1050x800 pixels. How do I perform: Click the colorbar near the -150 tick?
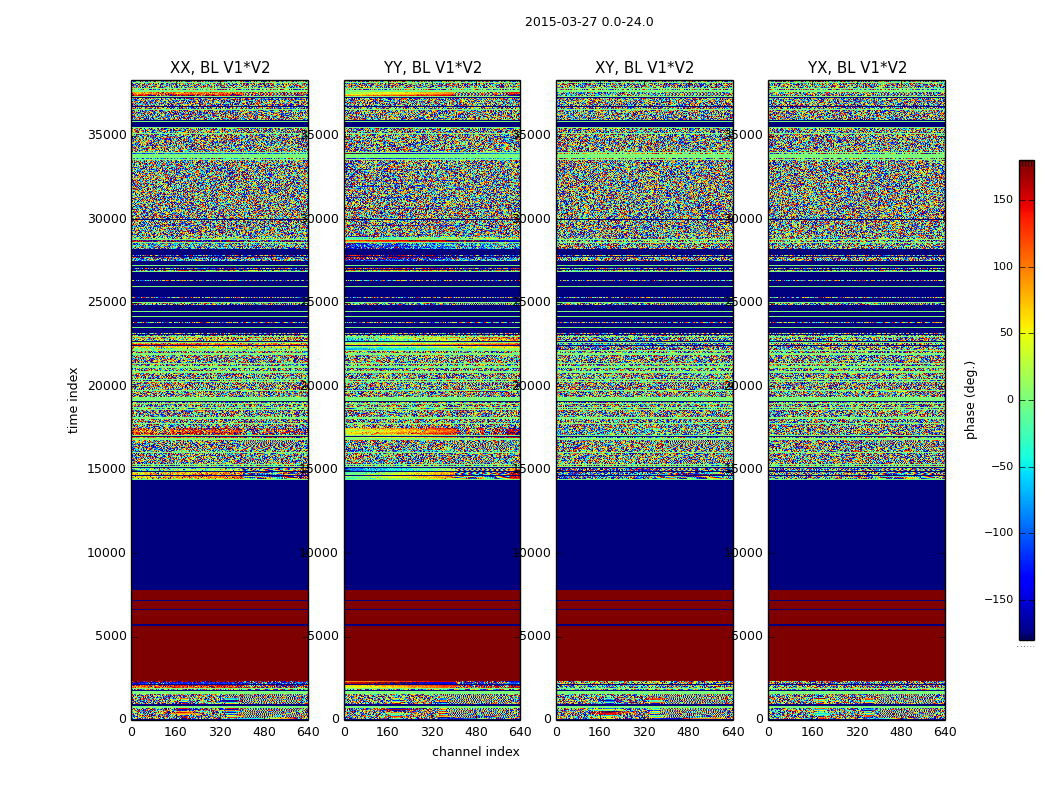click(1027, 599)
